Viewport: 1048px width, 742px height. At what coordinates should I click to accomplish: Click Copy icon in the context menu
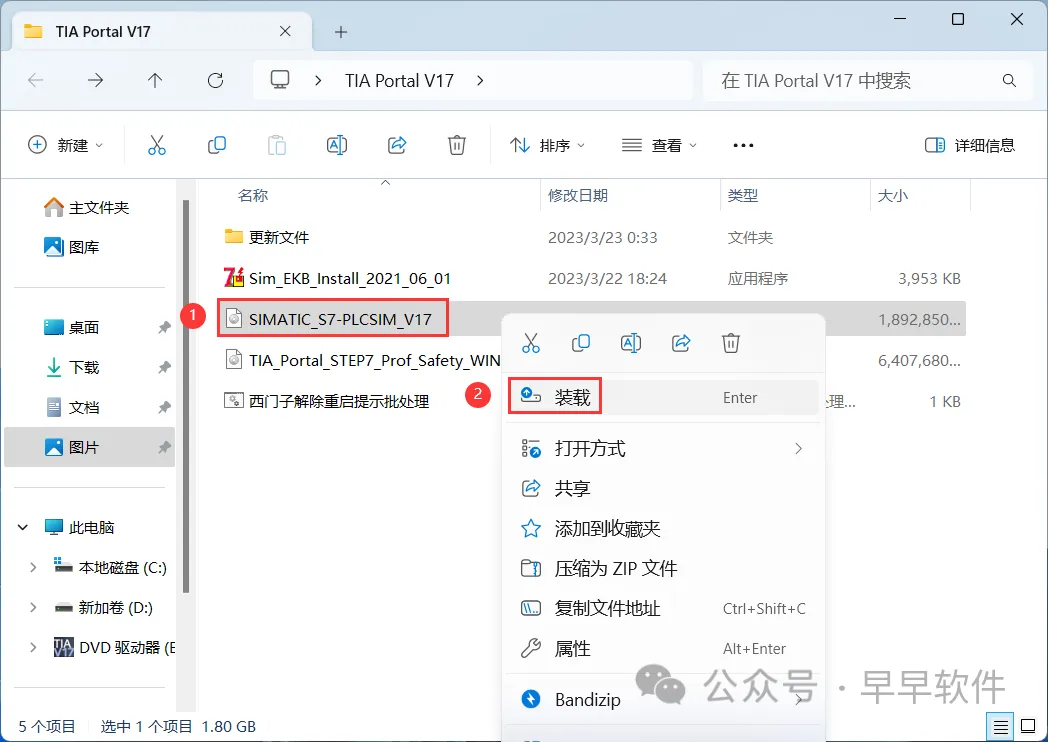click(x=581, y=344)
